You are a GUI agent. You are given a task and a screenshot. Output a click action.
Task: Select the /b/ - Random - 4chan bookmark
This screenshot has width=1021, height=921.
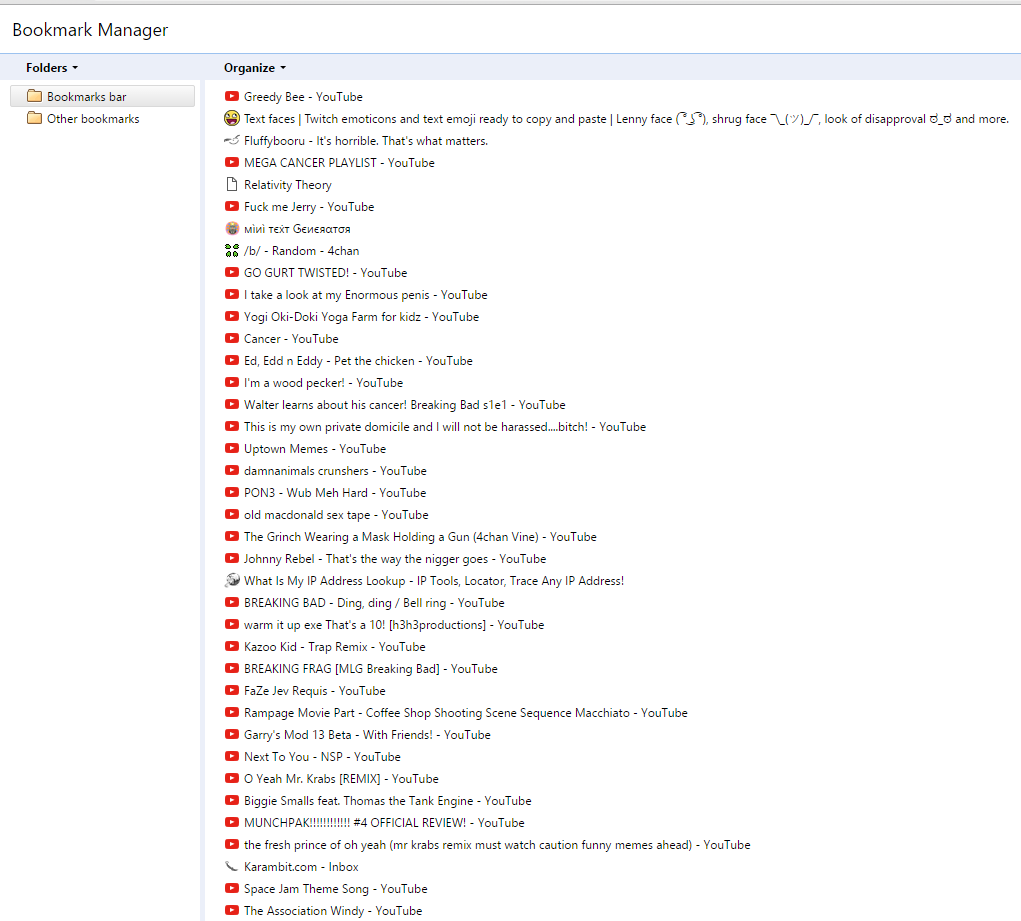[x=301, y=251]
